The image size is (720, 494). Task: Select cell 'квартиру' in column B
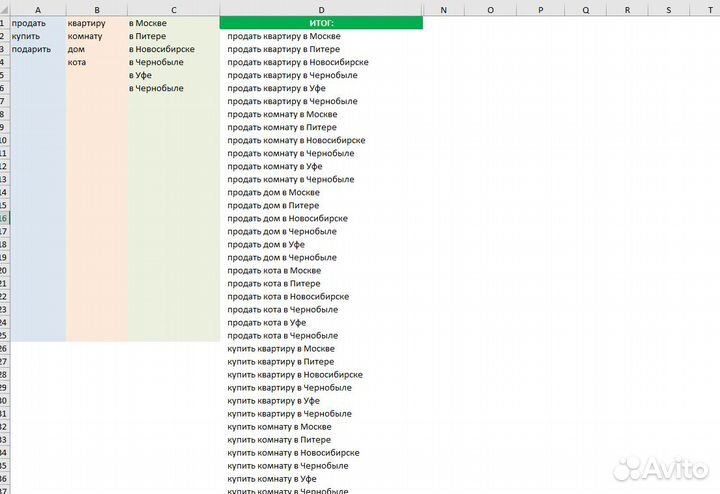[96, 23]
